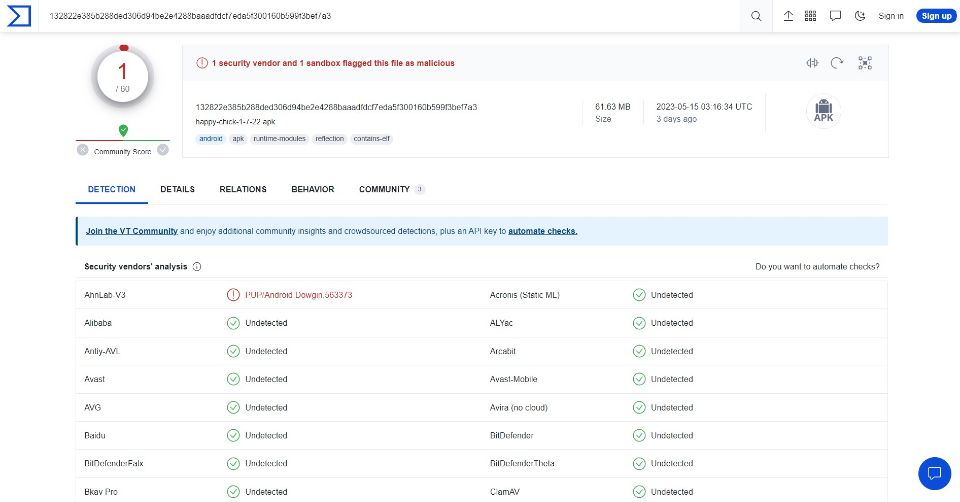Open Join the VT Community link
This screenshot has width=960, height=502.
[x=132, y=231]
